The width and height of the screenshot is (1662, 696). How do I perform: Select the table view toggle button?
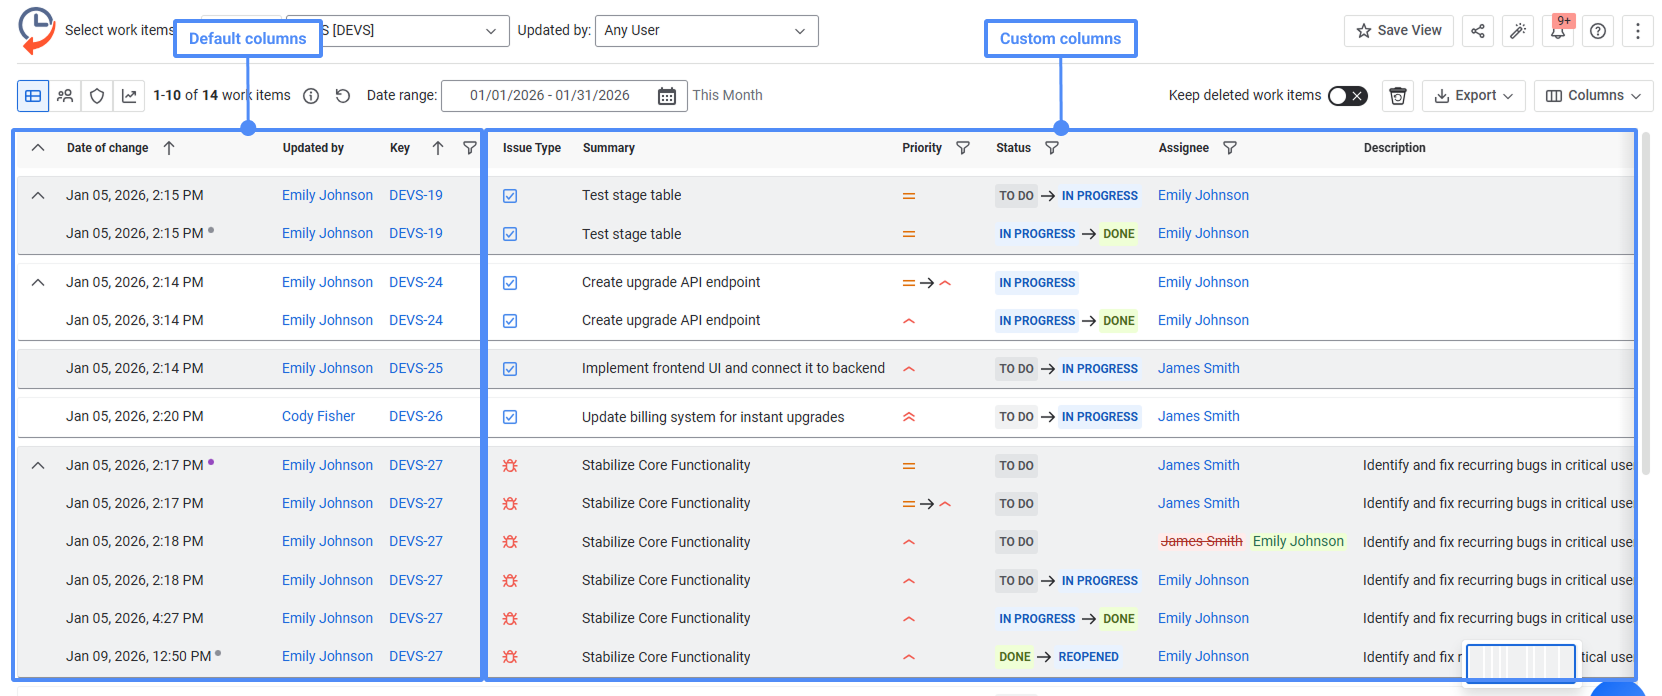click(33, 96)
